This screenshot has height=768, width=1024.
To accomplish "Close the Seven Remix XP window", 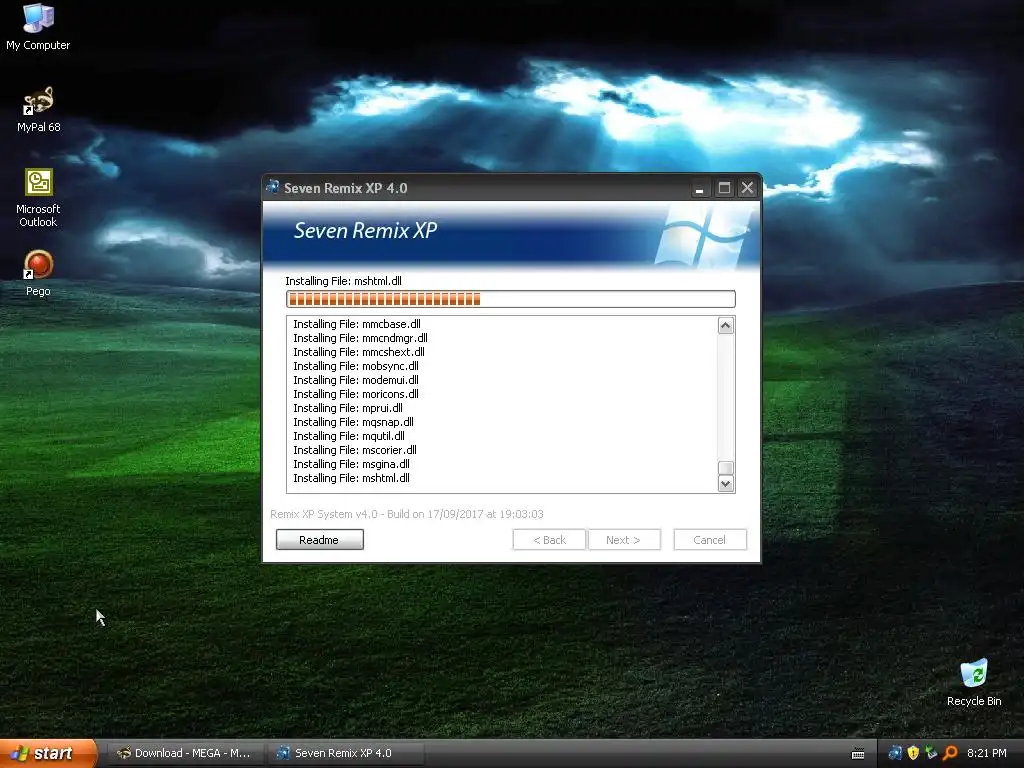I will pyautogui.click(x=747, y=188).
